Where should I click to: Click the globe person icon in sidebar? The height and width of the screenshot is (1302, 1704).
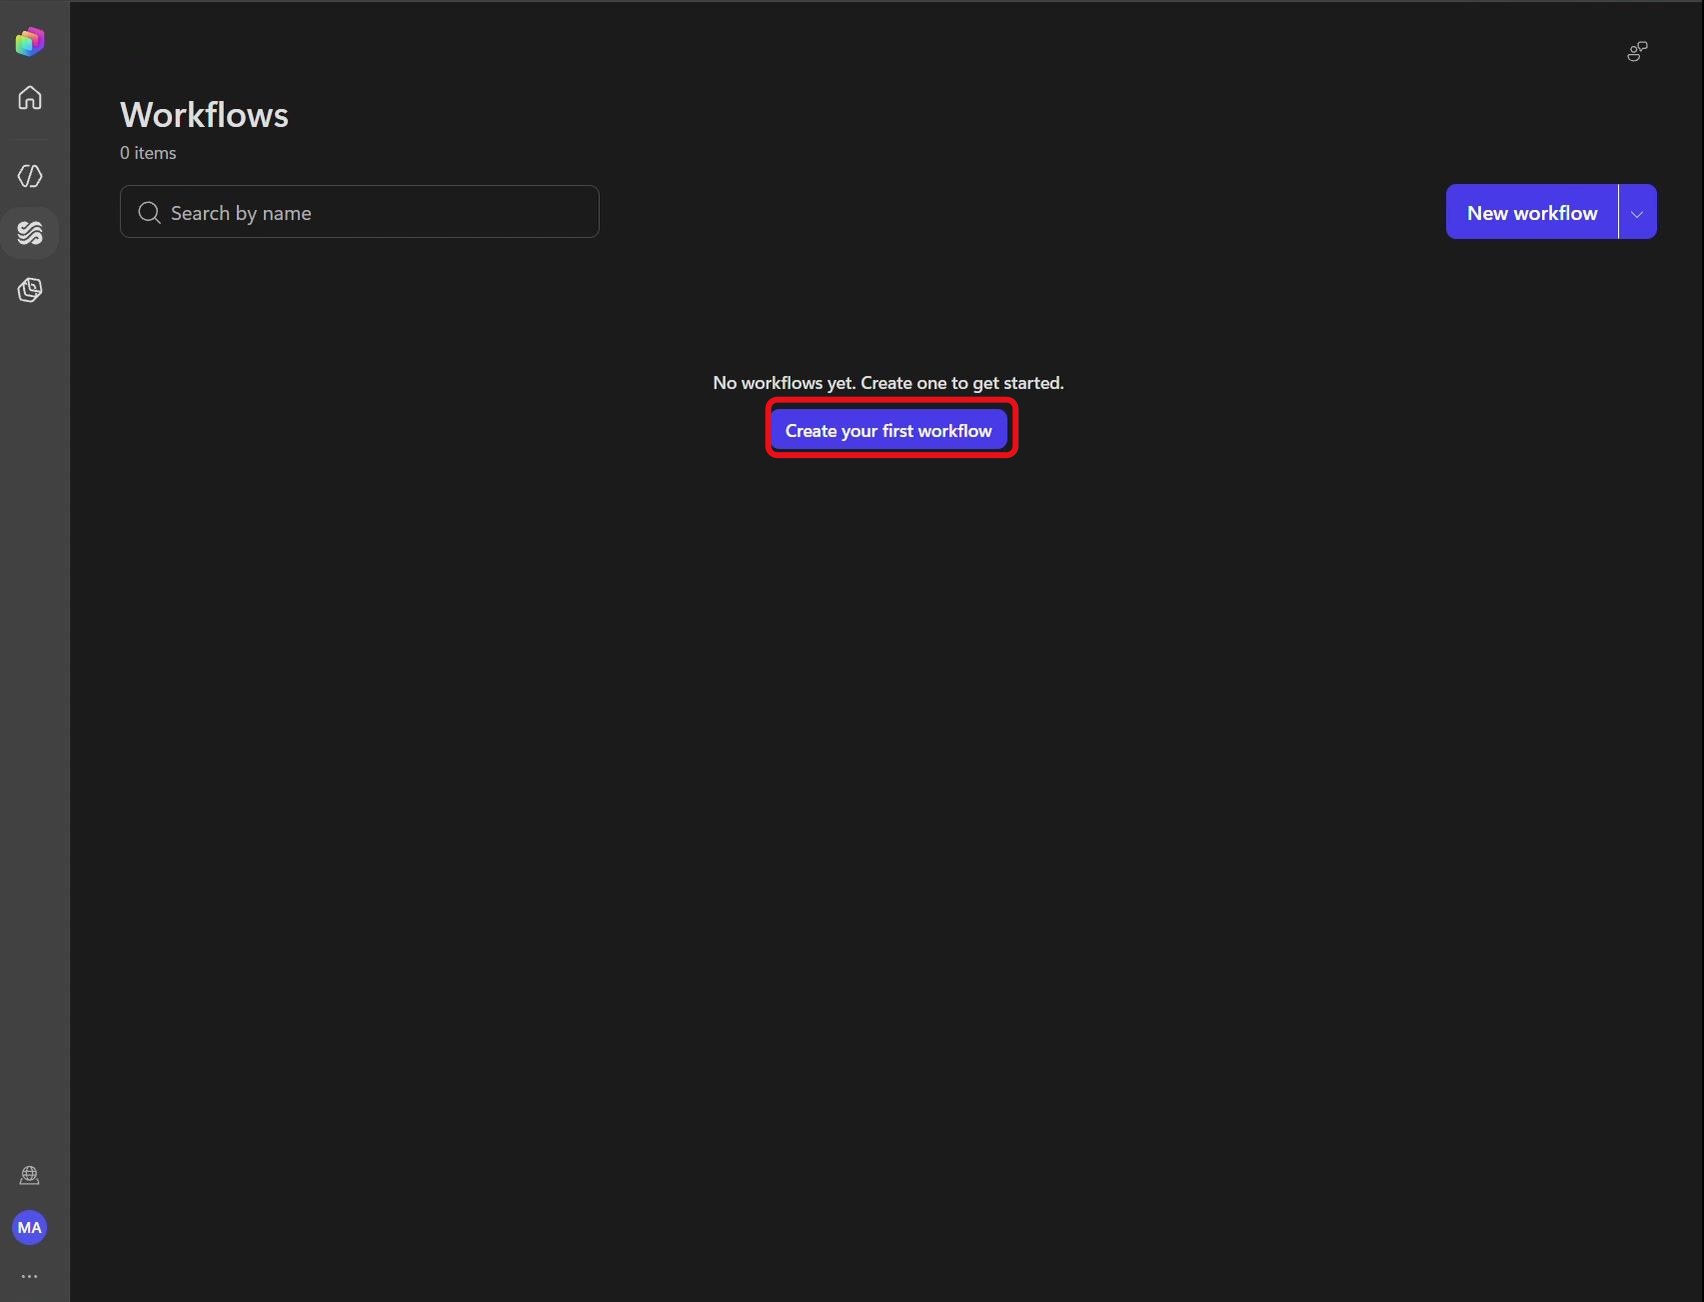click(30, 1175)
